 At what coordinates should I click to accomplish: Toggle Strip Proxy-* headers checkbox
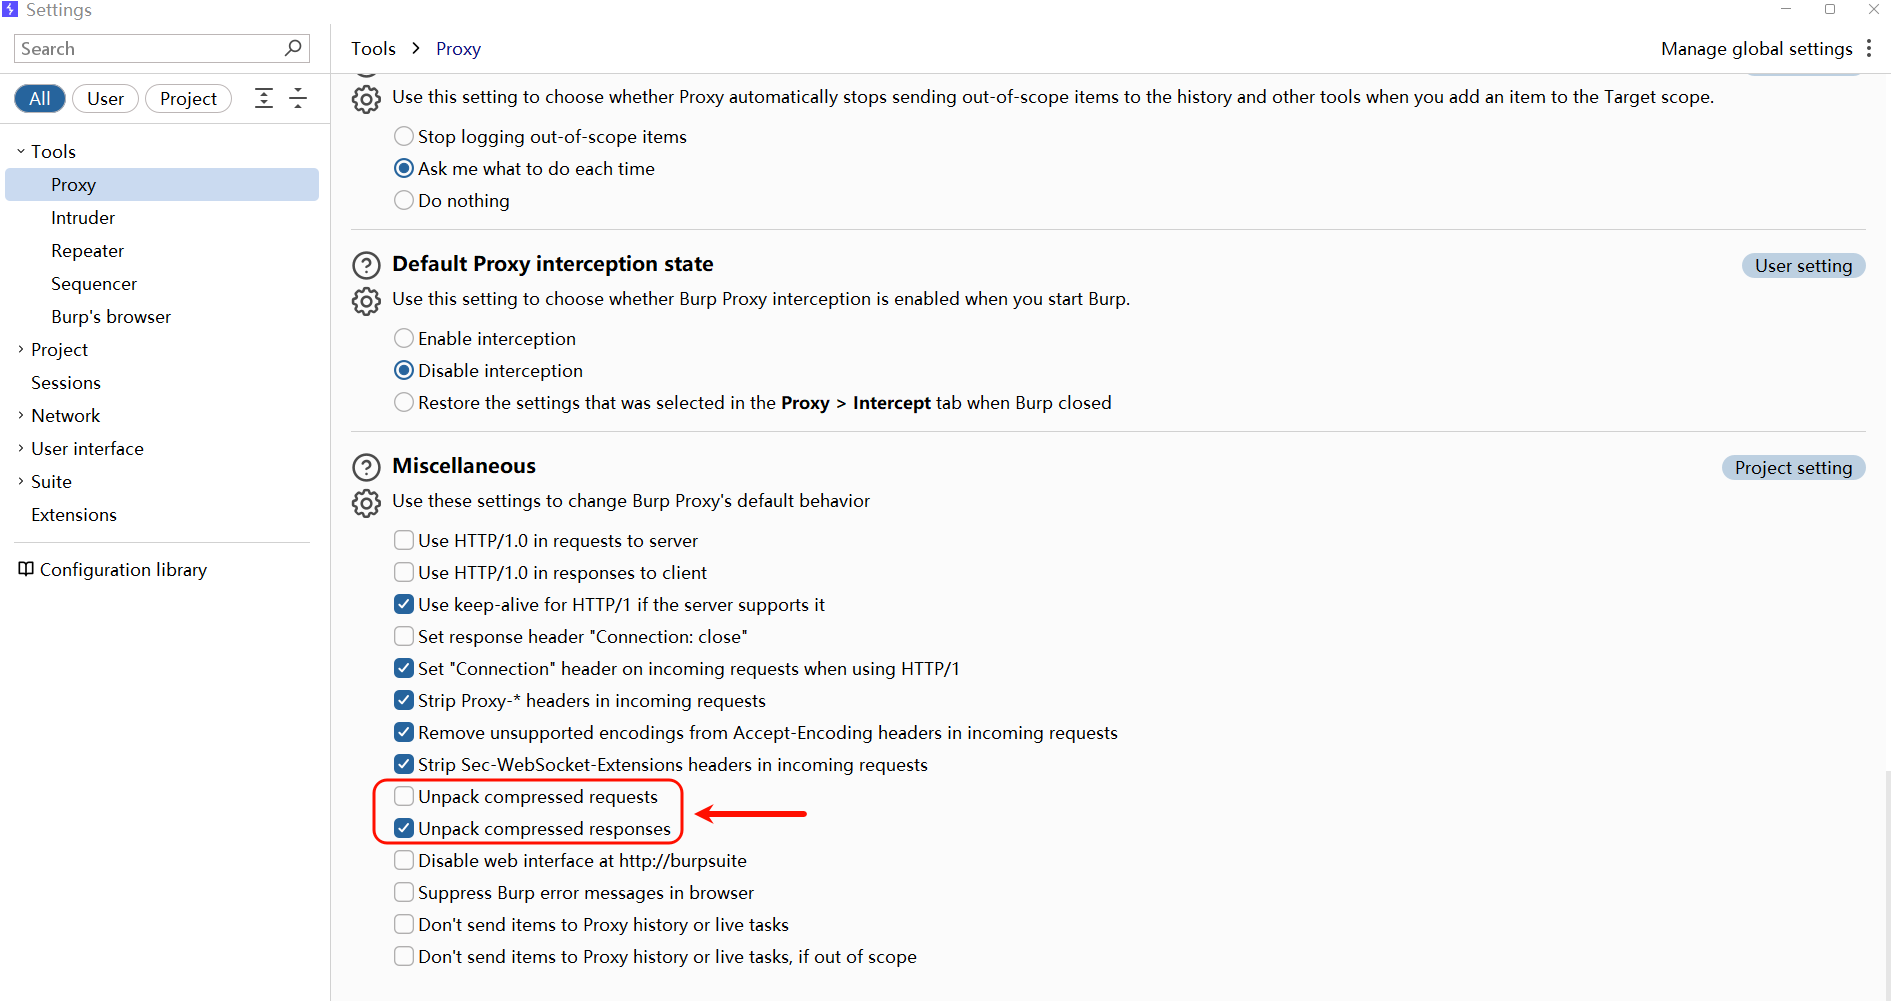[404, 700]
